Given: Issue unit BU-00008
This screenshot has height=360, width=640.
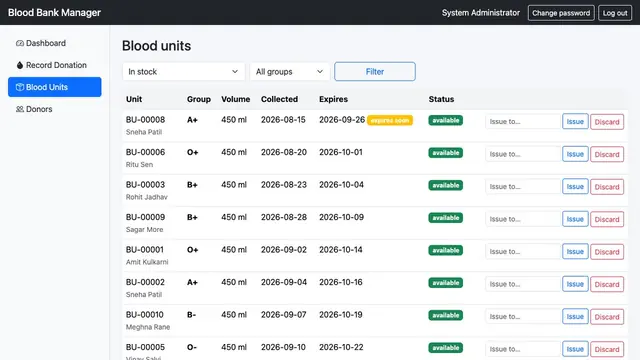Looking at the screenshot, I should (575, 121).
